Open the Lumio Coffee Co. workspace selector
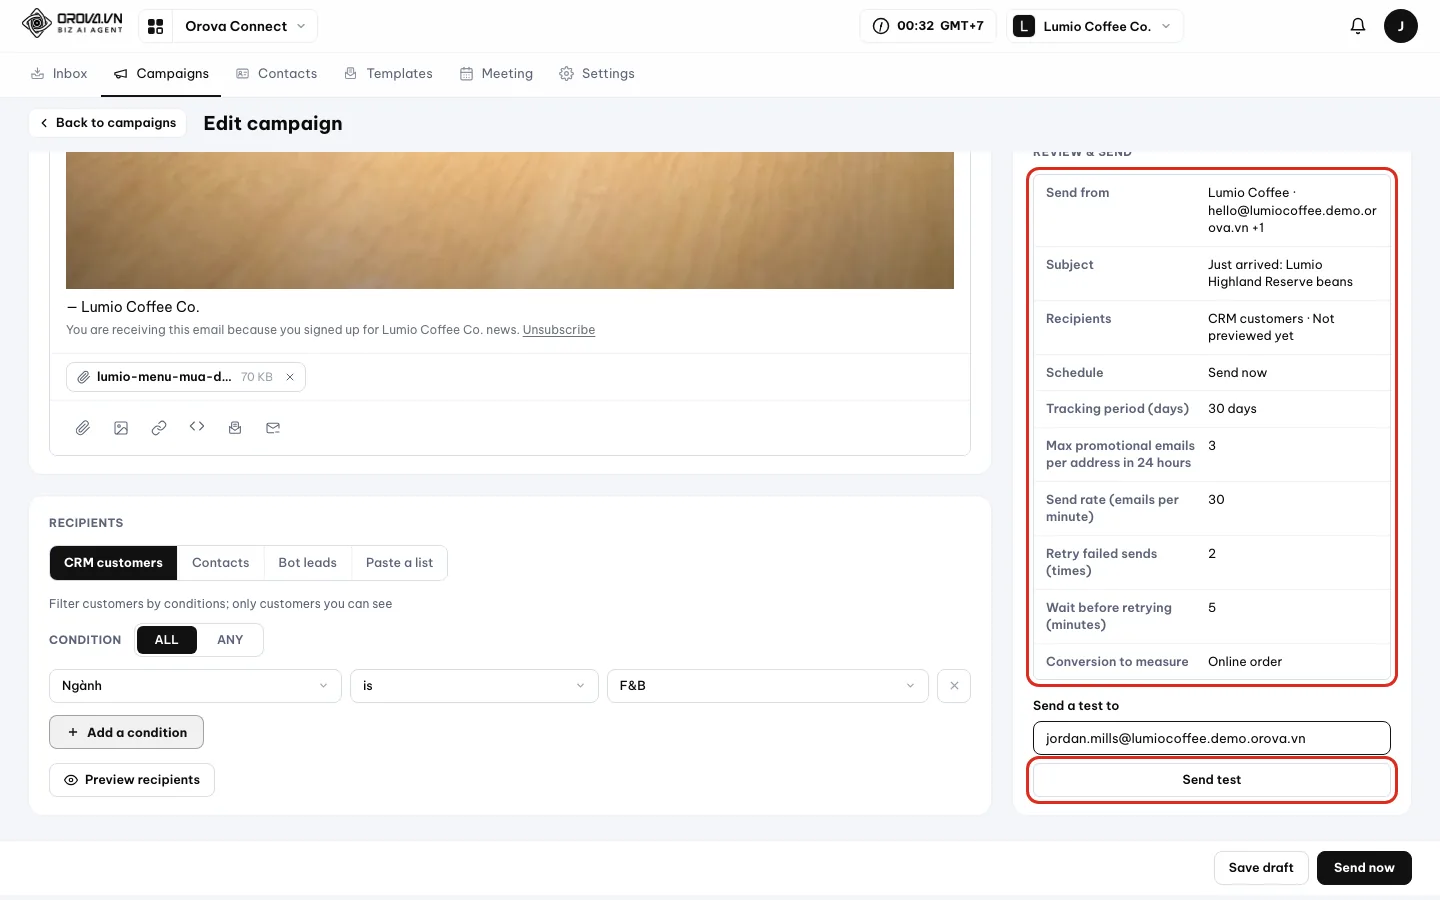 [1095, 26]
